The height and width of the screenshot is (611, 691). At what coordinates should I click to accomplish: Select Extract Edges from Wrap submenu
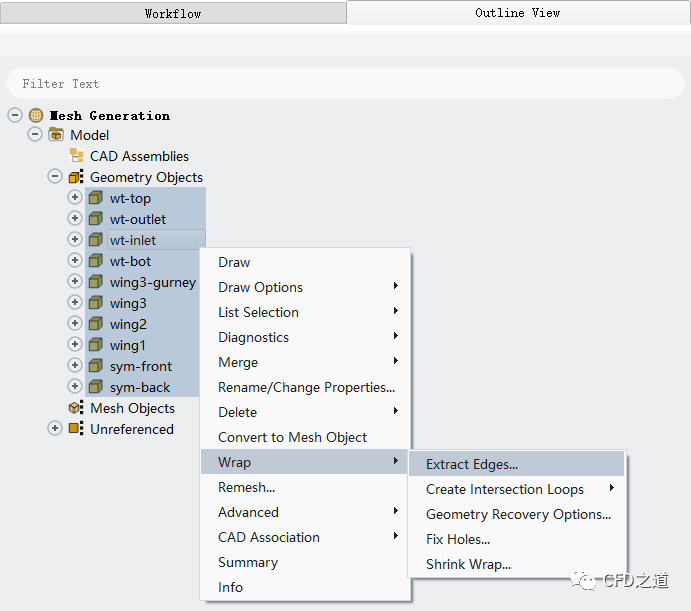(472, 464)
